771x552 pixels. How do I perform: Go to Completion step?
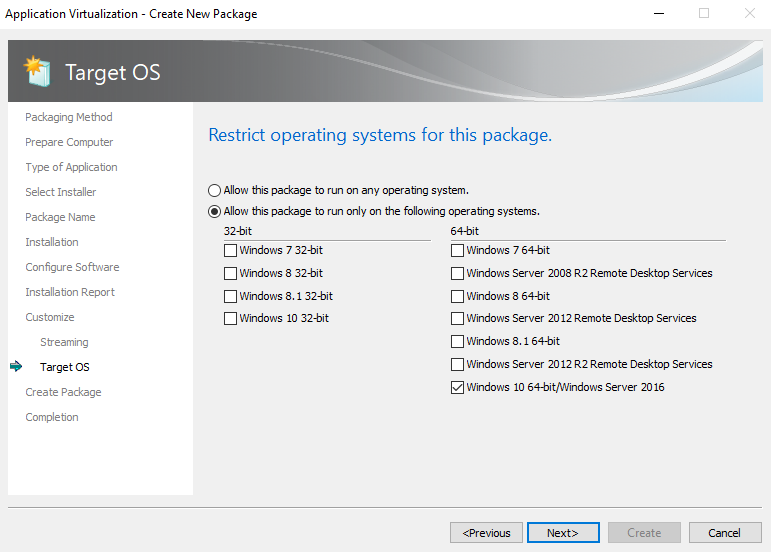(x=52, y=417)
